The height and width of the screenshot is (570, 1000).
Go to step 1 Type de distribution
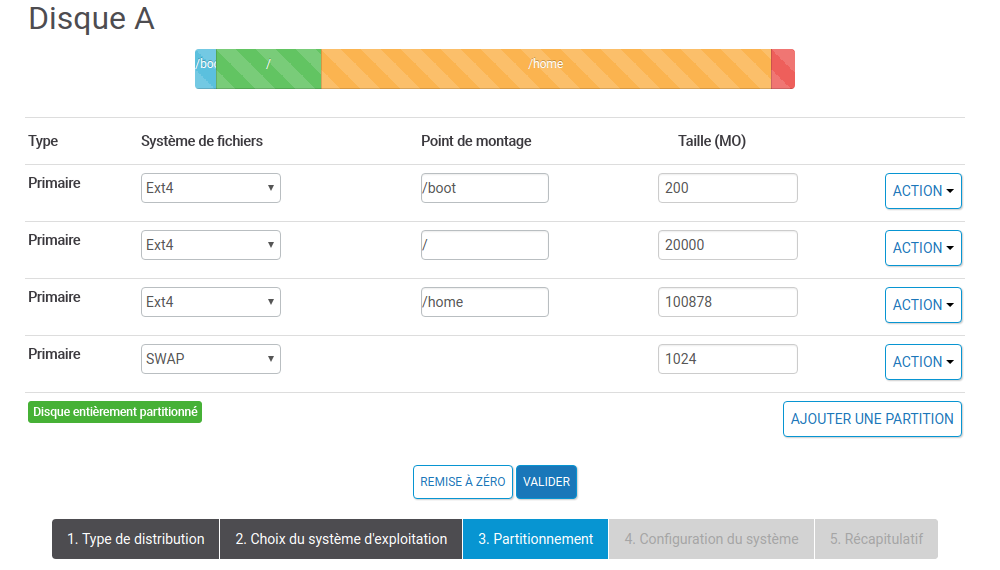coord(135,539)
